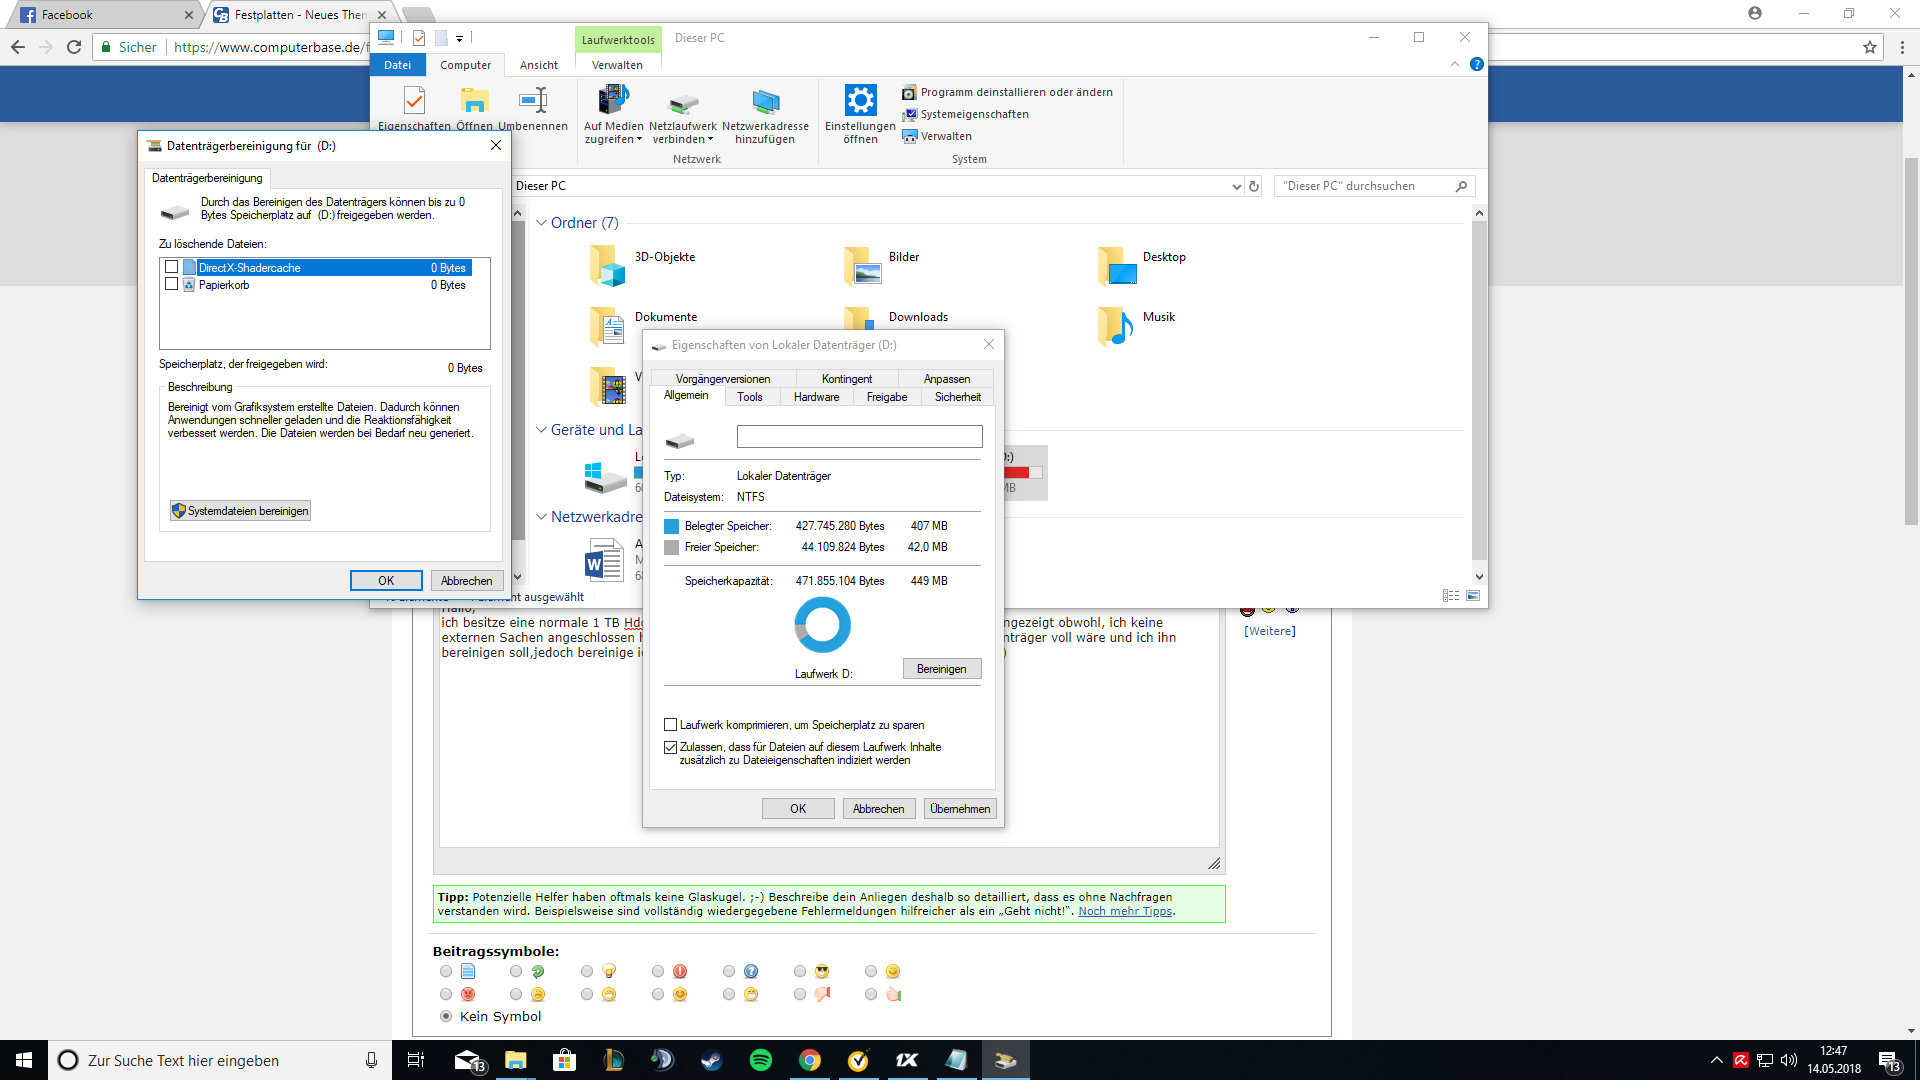Collapse the Geräte und Laufwerke section
This screenshot has width=1920, height=1080.
pyautogui.click(x=541, y=430)
